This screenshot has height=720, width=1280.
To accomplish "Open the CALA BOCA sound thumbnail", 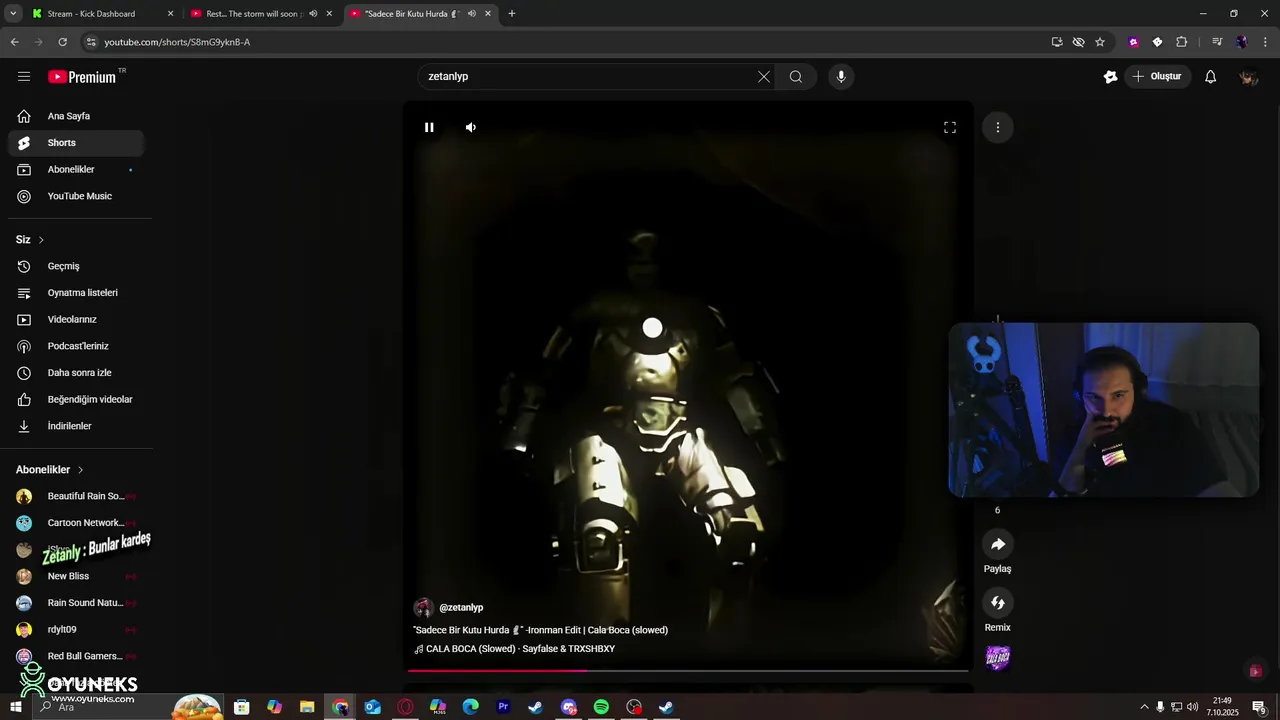I will tap(997, 657).
